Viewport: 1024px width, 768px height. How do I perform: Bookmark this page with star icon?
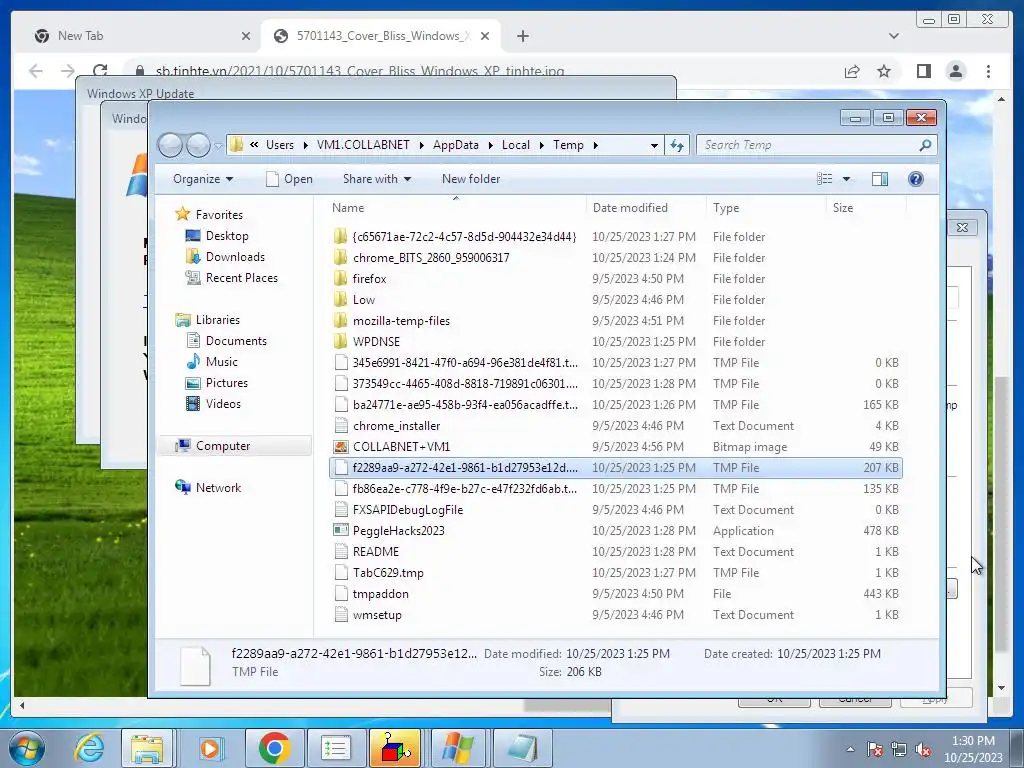(x=884, y=71)
